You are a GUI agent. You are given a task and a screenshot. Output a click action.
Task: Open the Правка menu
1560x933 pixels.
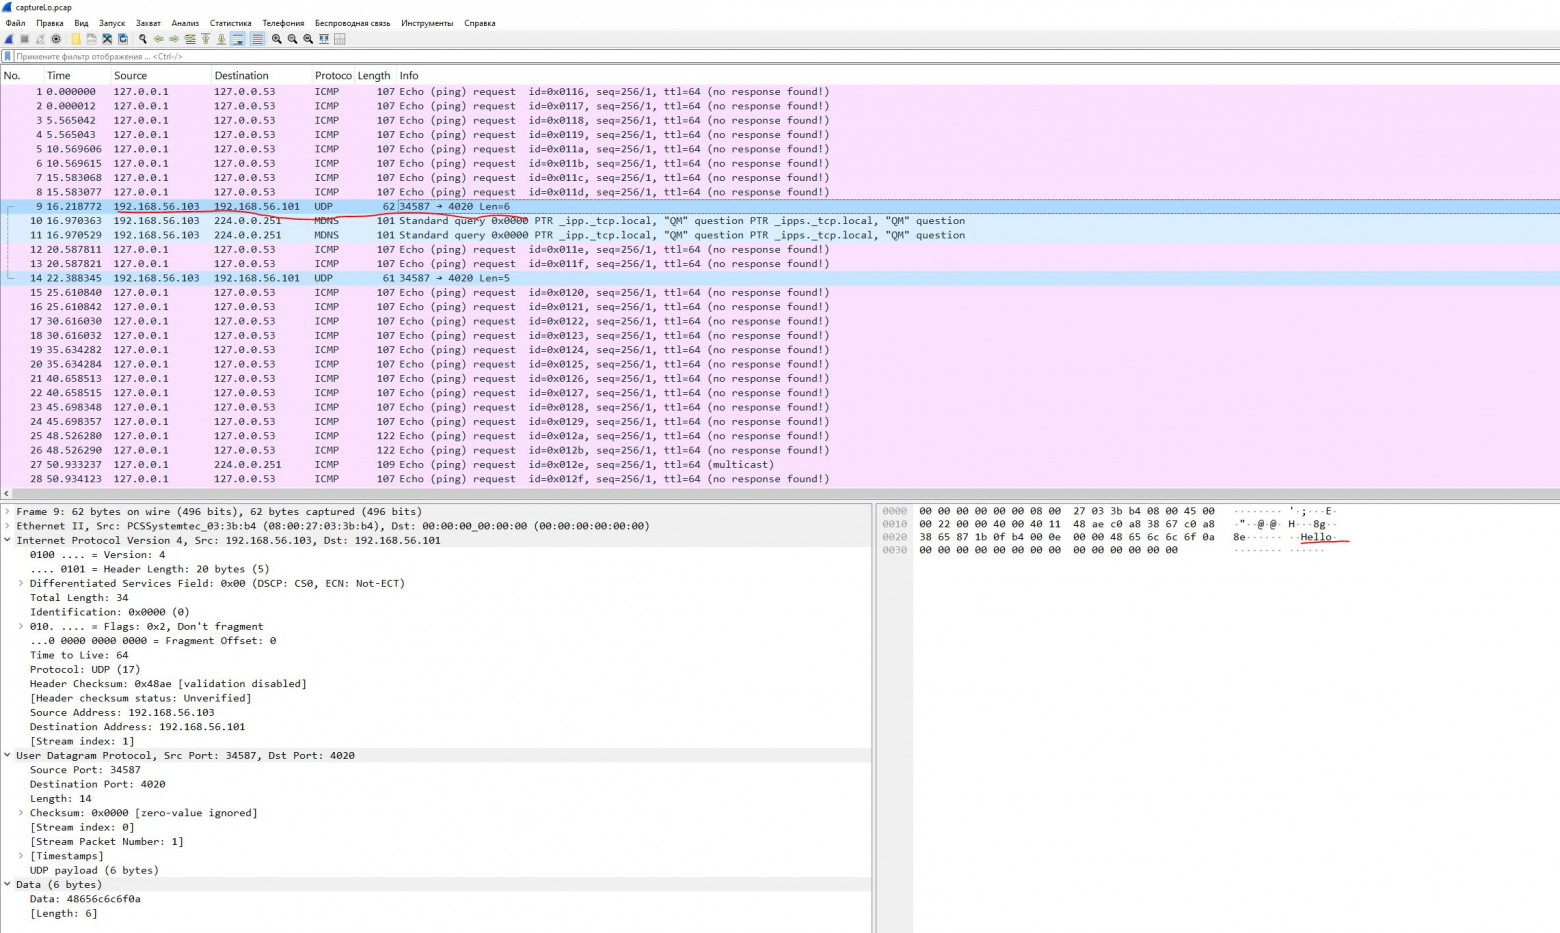(49, 23)
